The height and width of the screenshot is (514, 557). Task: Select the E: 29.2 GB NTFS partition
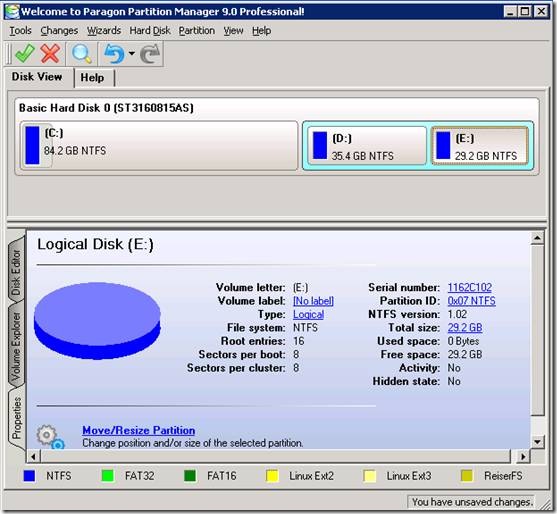click(x=480, y=146)
